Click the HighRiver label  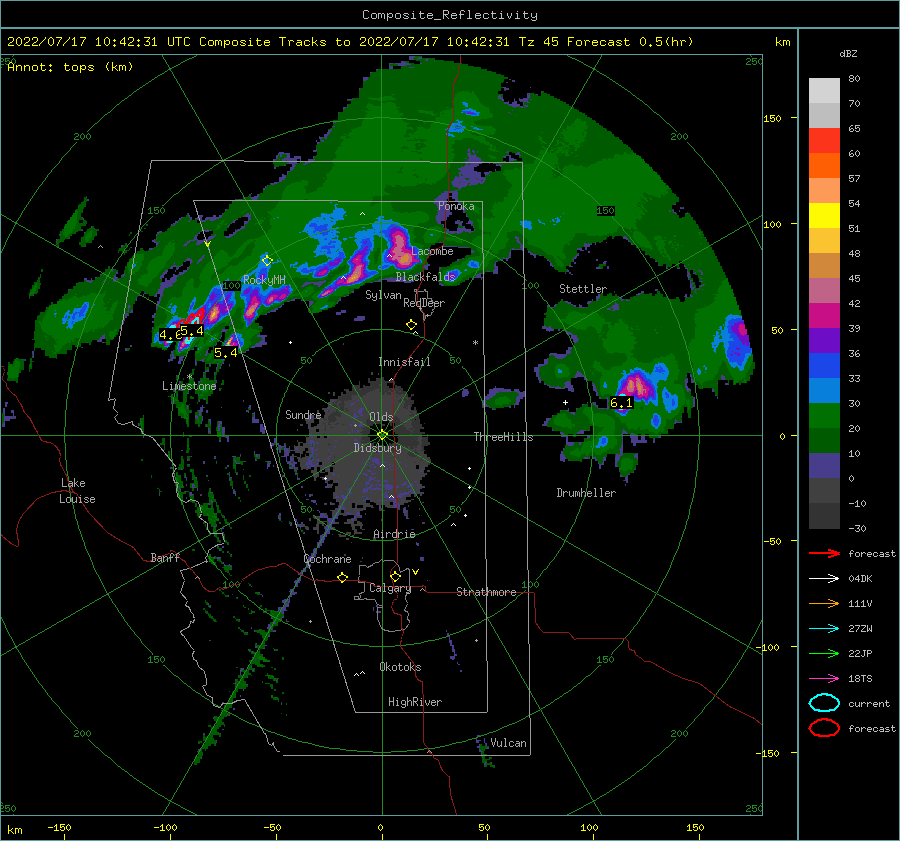click(415, 702)
